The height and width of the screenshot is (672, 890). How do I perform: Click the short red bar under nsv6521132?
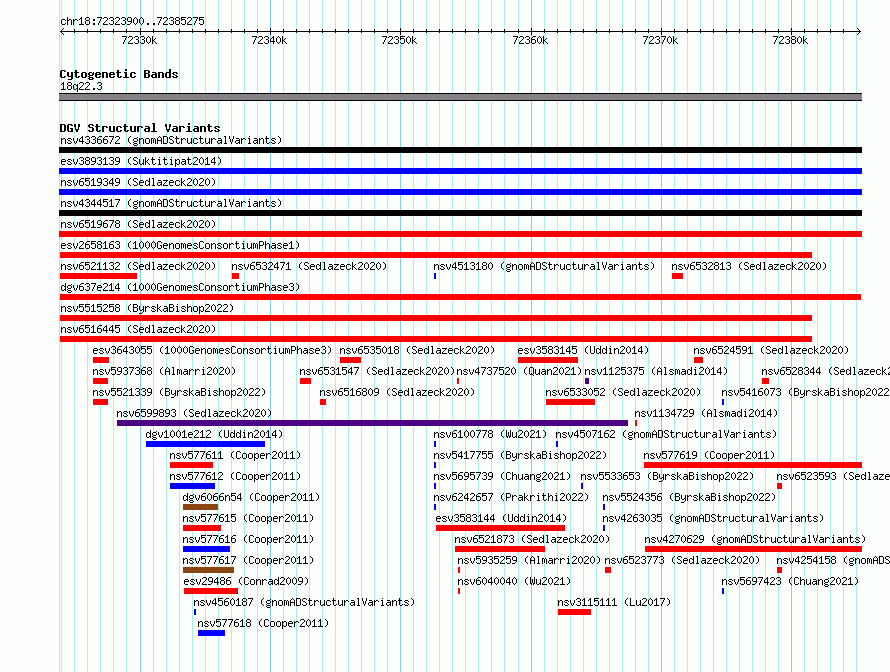(98, 276)
